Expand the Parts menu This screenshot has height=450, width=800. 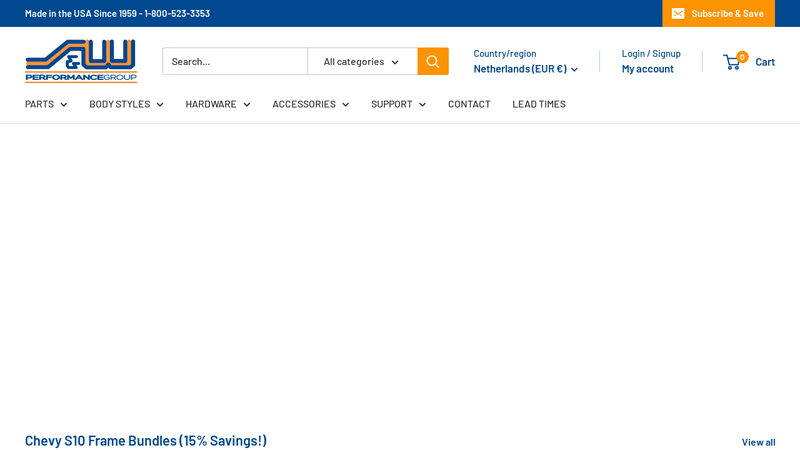[x=46, y=104]
